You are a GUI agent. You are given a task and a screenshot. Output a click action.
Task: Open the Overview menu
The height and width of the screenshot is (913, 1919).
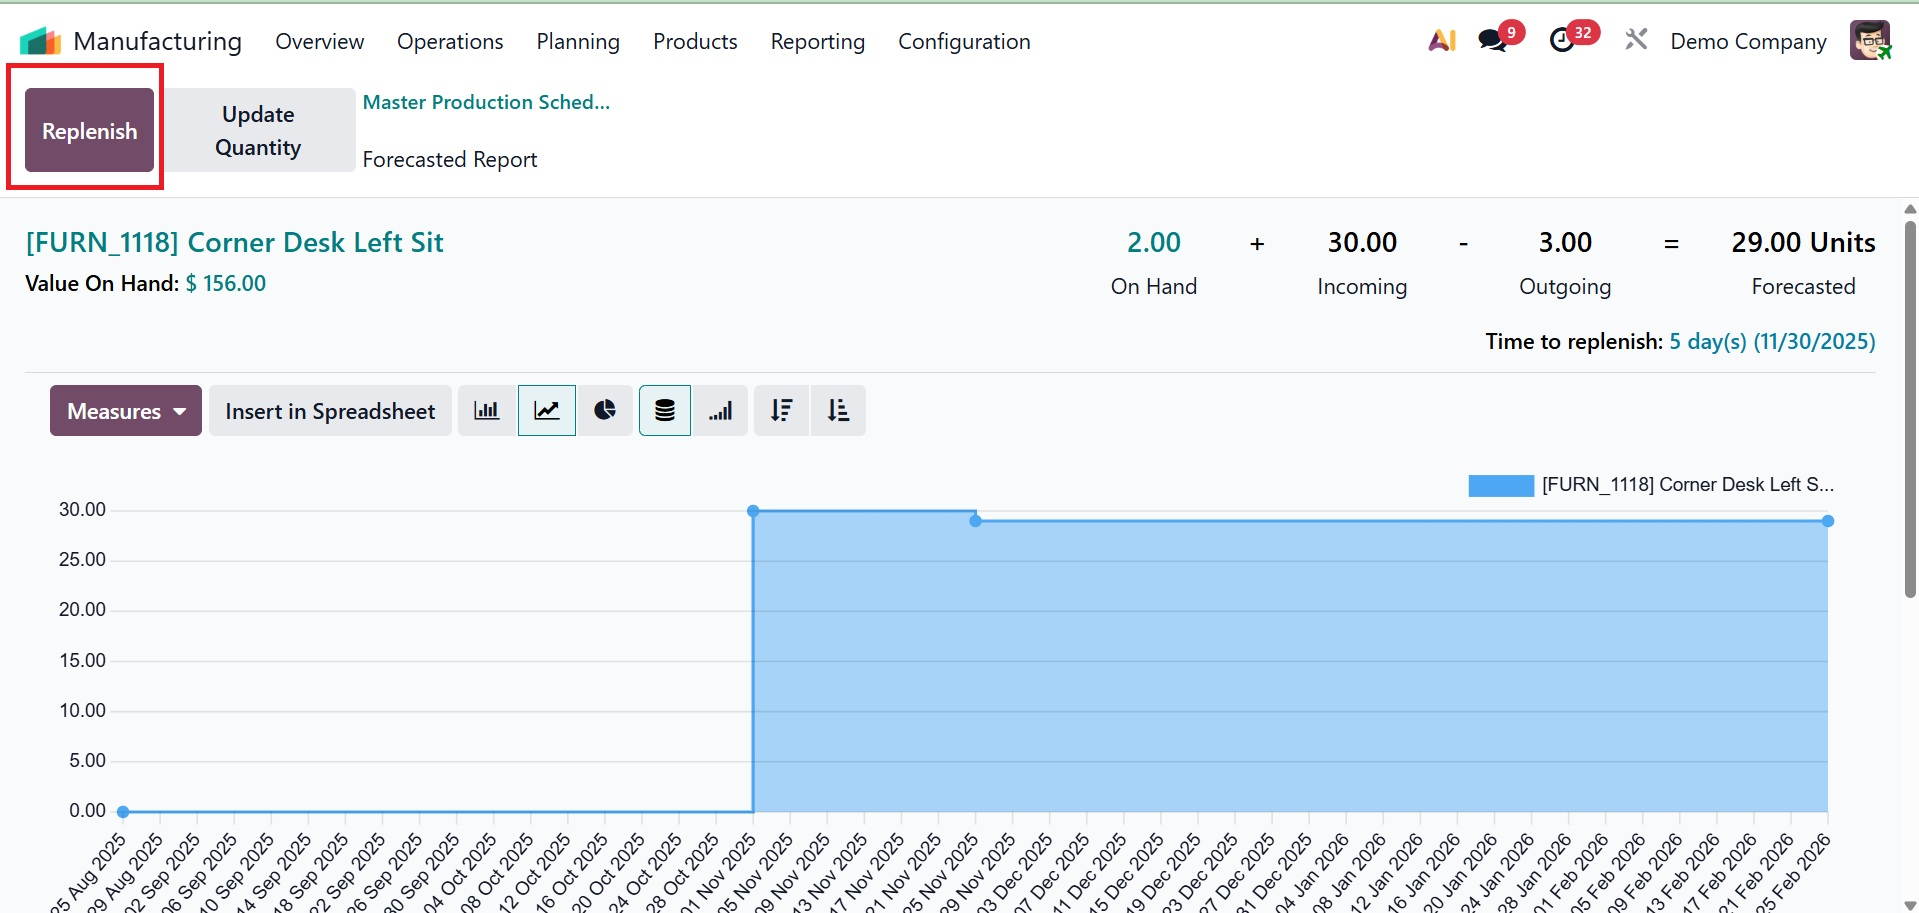click(x=319, y=41)
